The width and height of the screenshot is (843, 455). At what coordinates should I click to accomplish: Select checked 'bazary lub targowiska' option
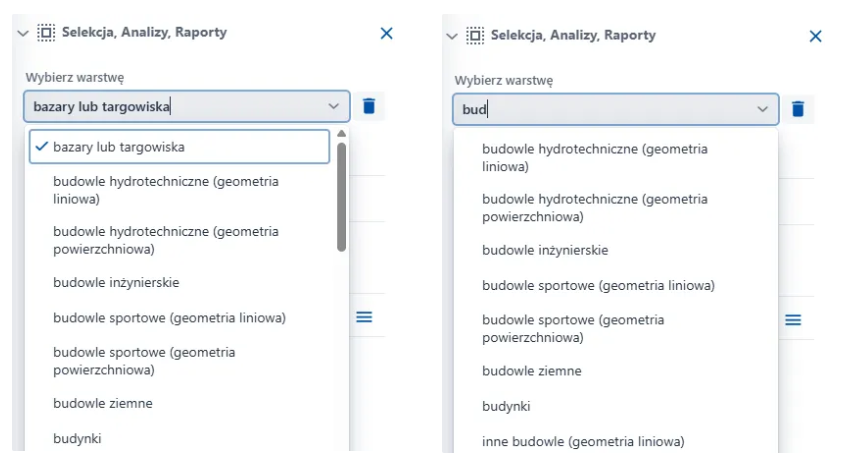pyautogui.click(x=179, y=147)
